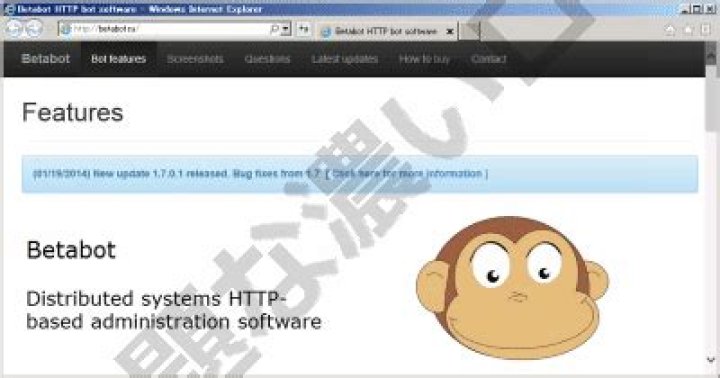720x378 pixels.
Task: Open the address bar dropdown arrow
Action: click(x=286, y=29)
